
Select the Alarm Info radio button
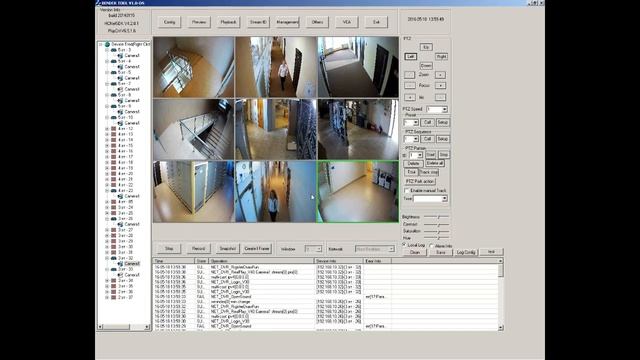coord(431,246)
